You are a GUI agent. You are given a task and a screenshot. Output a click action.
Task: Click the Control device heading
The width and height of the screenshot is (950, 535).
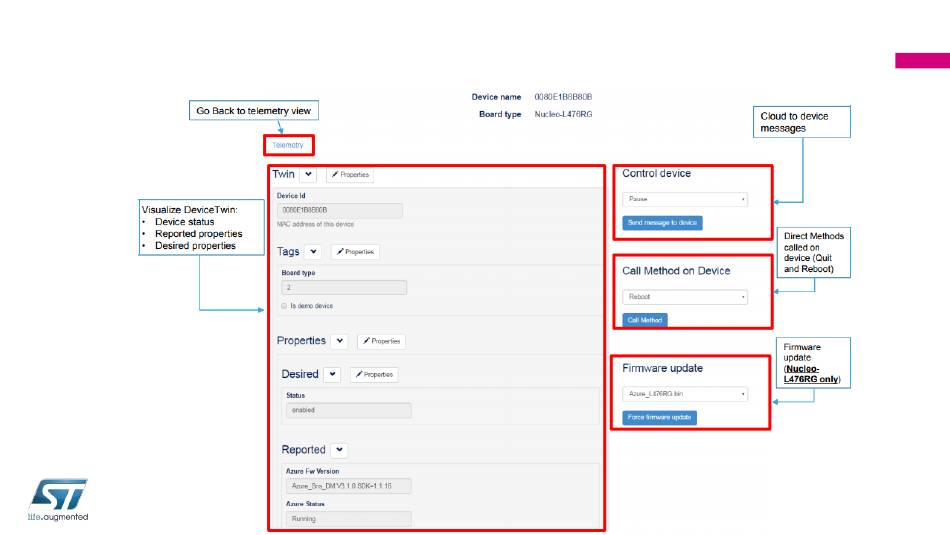click(x=656, y=173)
